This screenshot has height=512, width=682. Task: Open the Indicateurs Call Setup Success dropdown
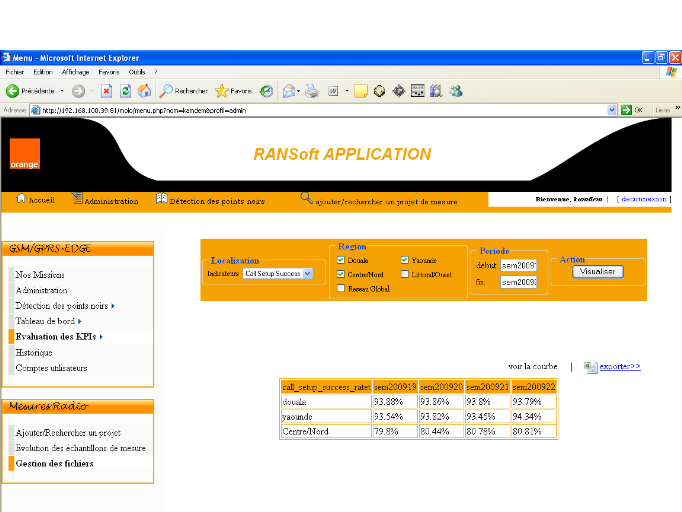coord(307,273)
